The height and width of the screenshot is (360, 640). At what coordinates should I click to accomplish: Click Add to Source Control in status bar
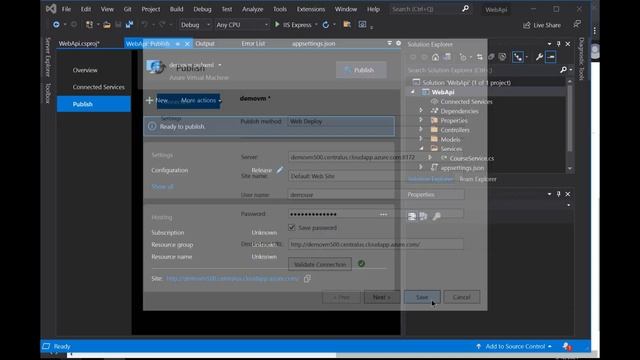(514, 347)
